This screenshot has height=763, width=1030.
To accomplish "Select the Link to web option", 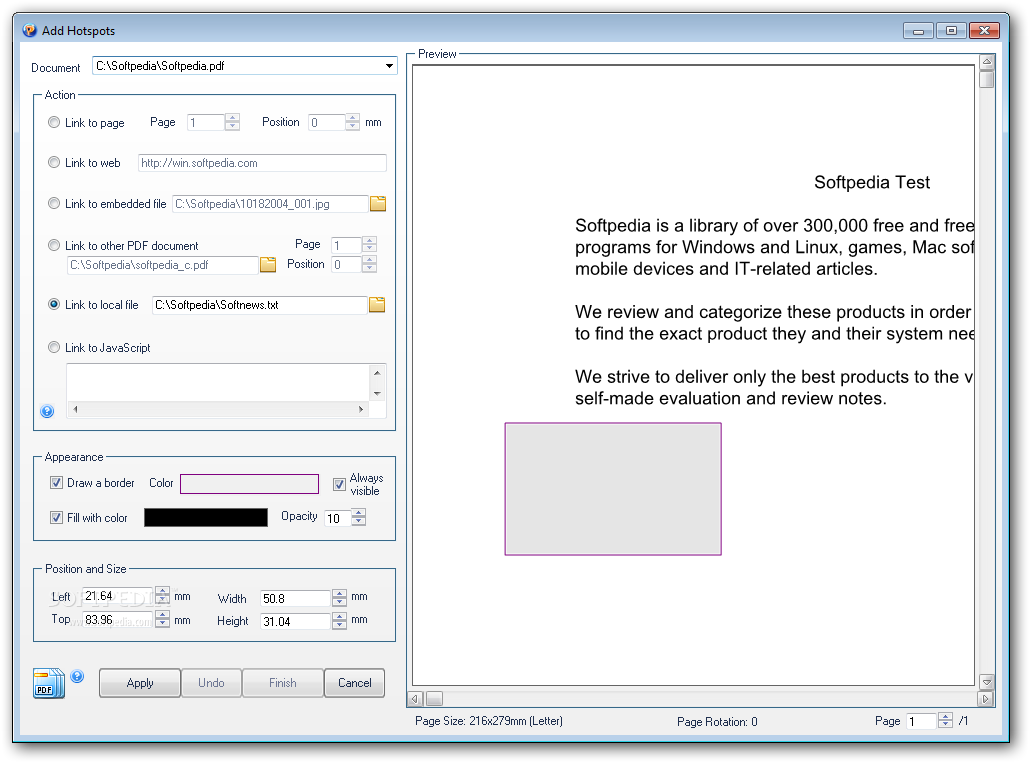I will 54,162.
